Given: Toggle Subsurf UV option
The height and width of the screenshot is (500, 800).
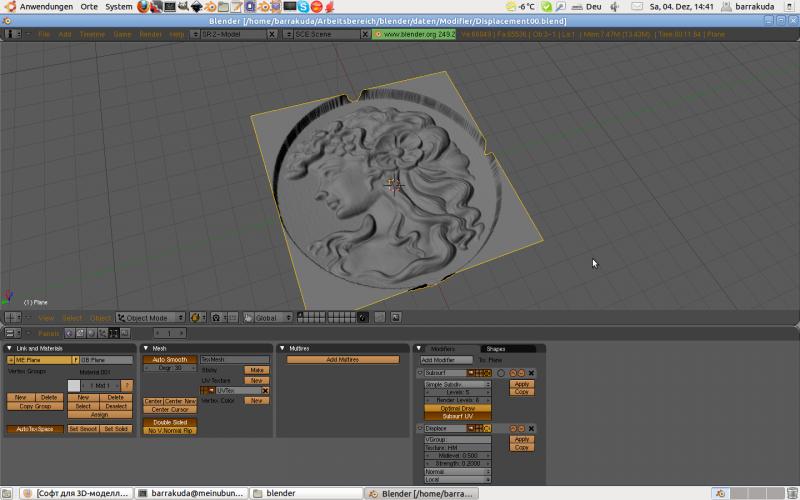Looking at the screenshot, I should [458, 416].
